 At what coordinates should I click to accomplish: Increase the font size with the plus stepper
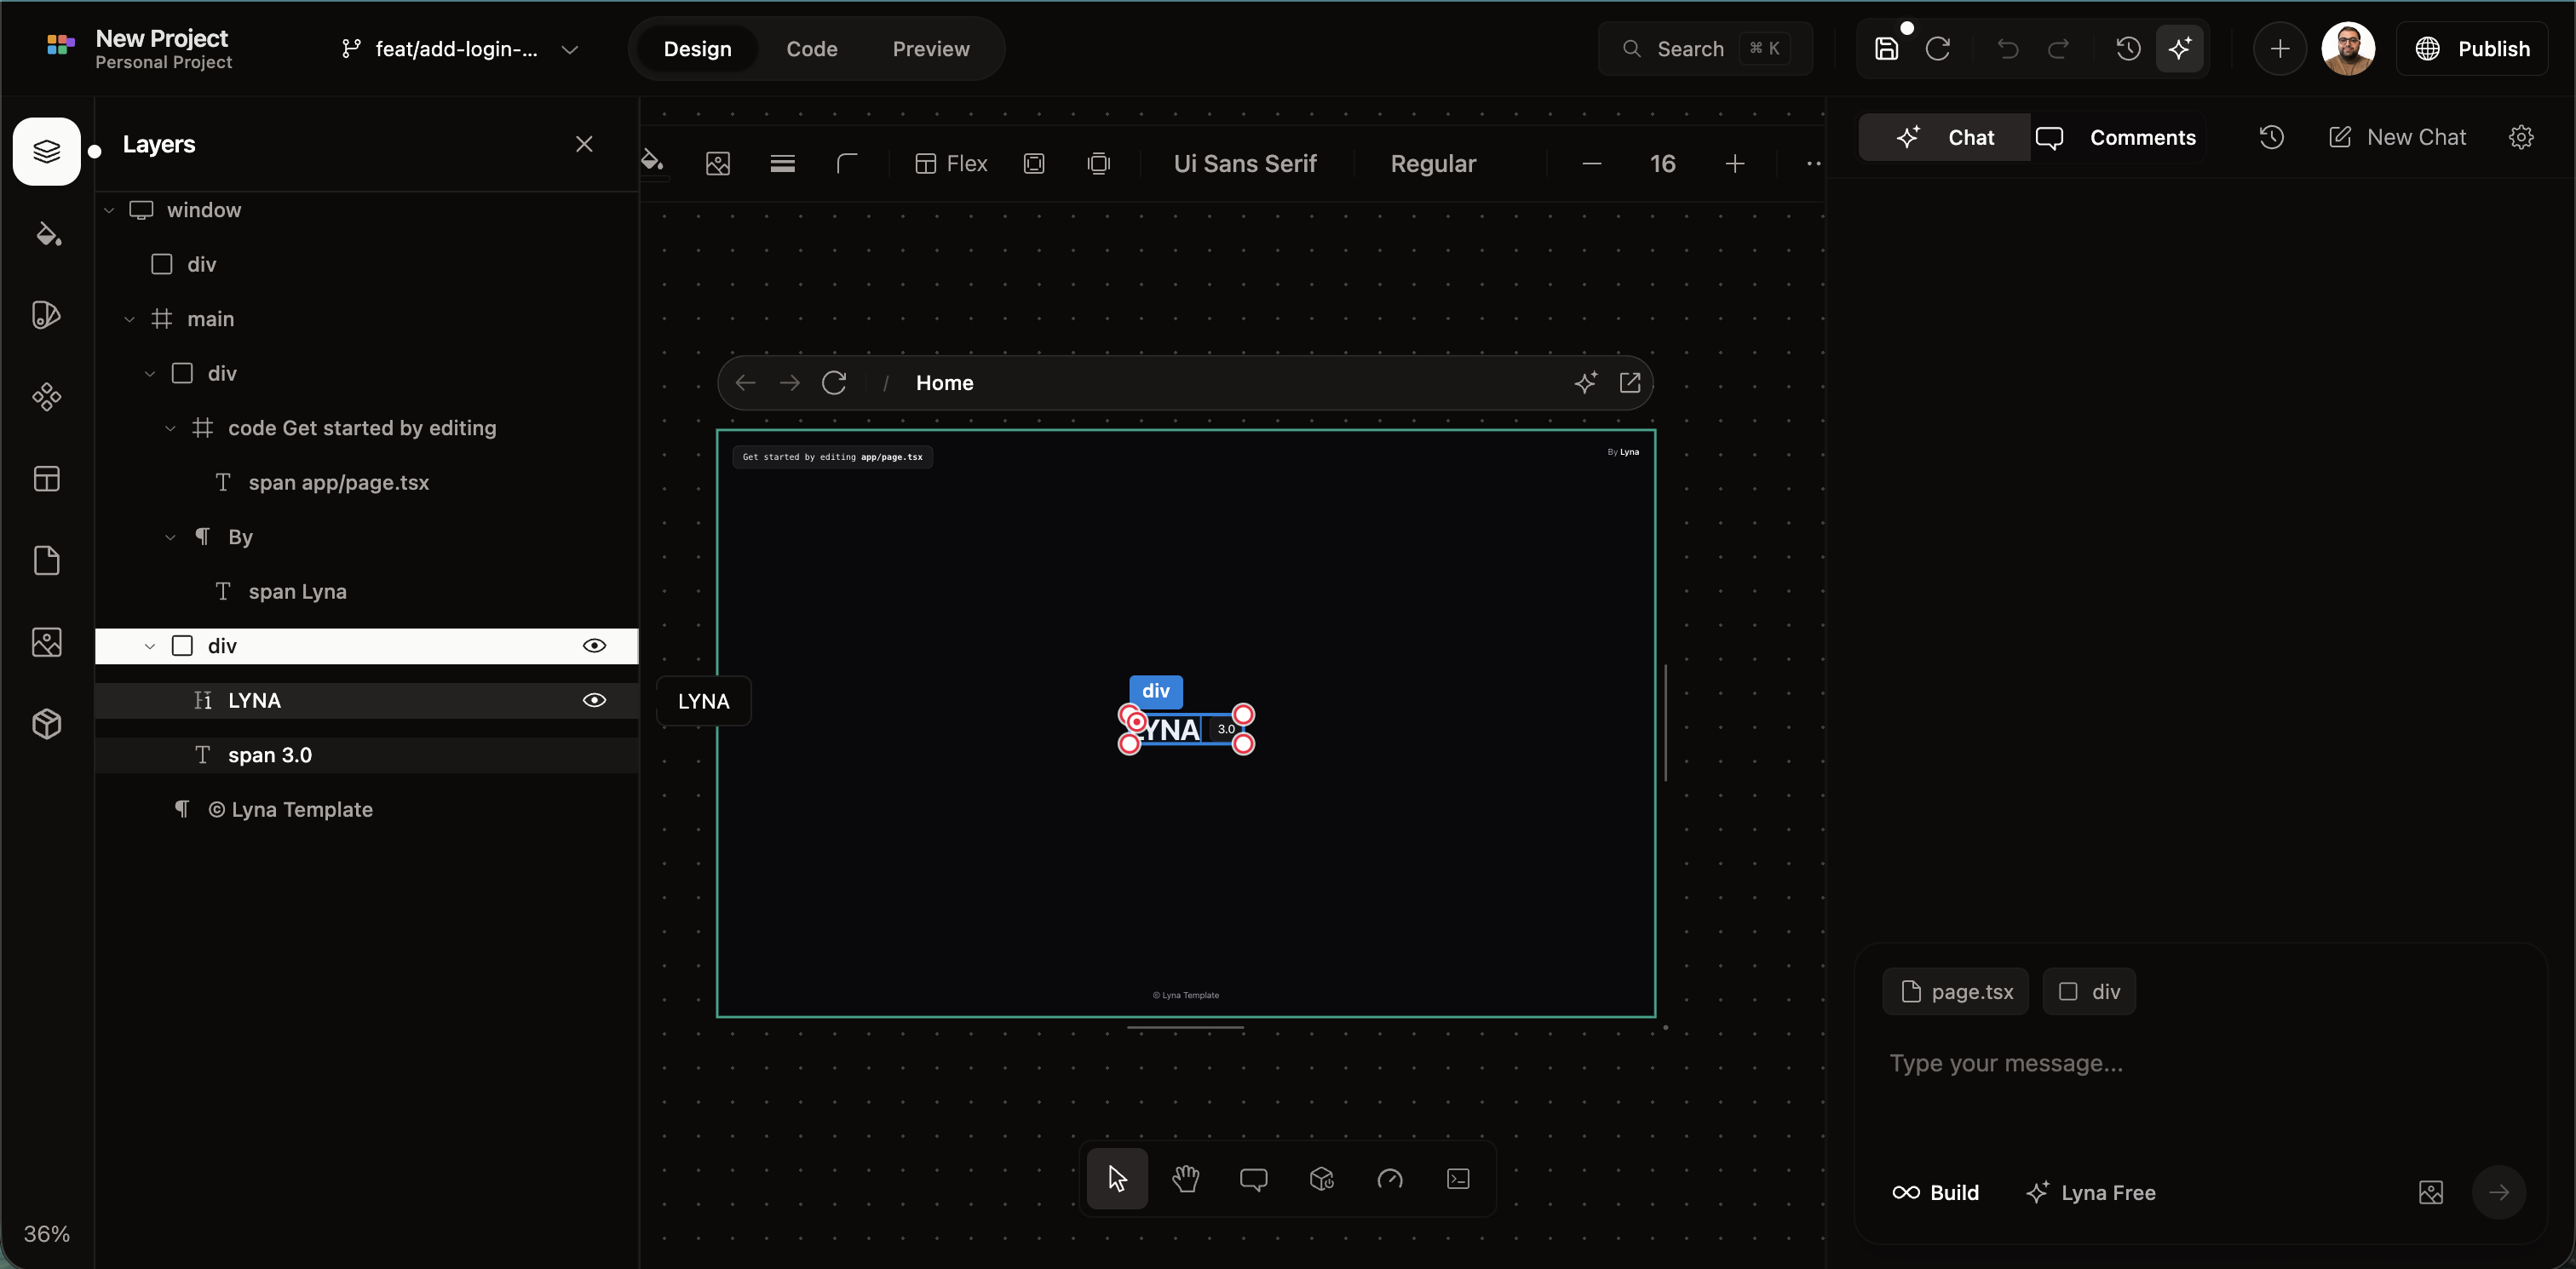click(1735, 163)
